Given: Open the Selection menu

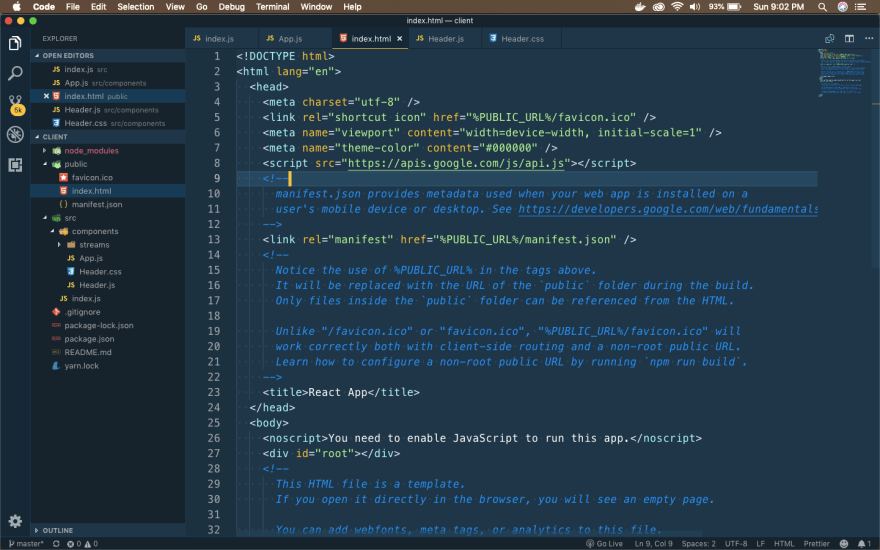Looking at the screenshot, I should point(135,7).
